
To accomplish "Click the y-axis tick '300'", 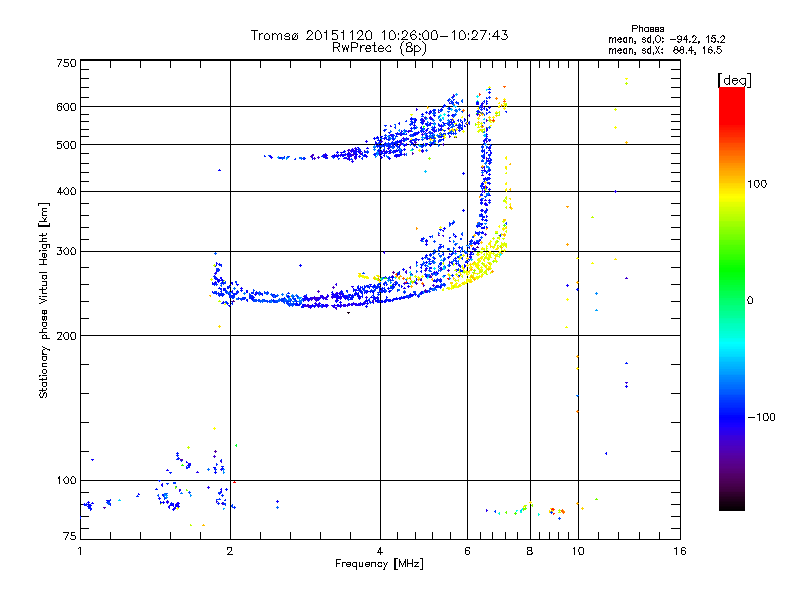I will coord(67,251).
